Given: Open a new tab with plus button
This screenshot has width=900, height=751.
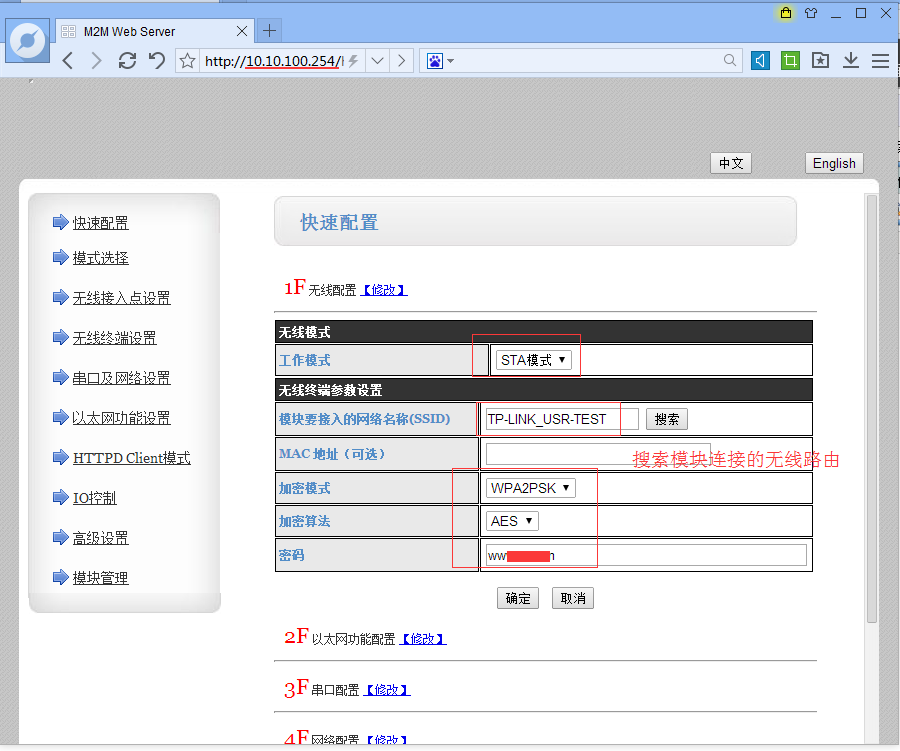Looking at the screenshot, I should click(x=268, y=31).
